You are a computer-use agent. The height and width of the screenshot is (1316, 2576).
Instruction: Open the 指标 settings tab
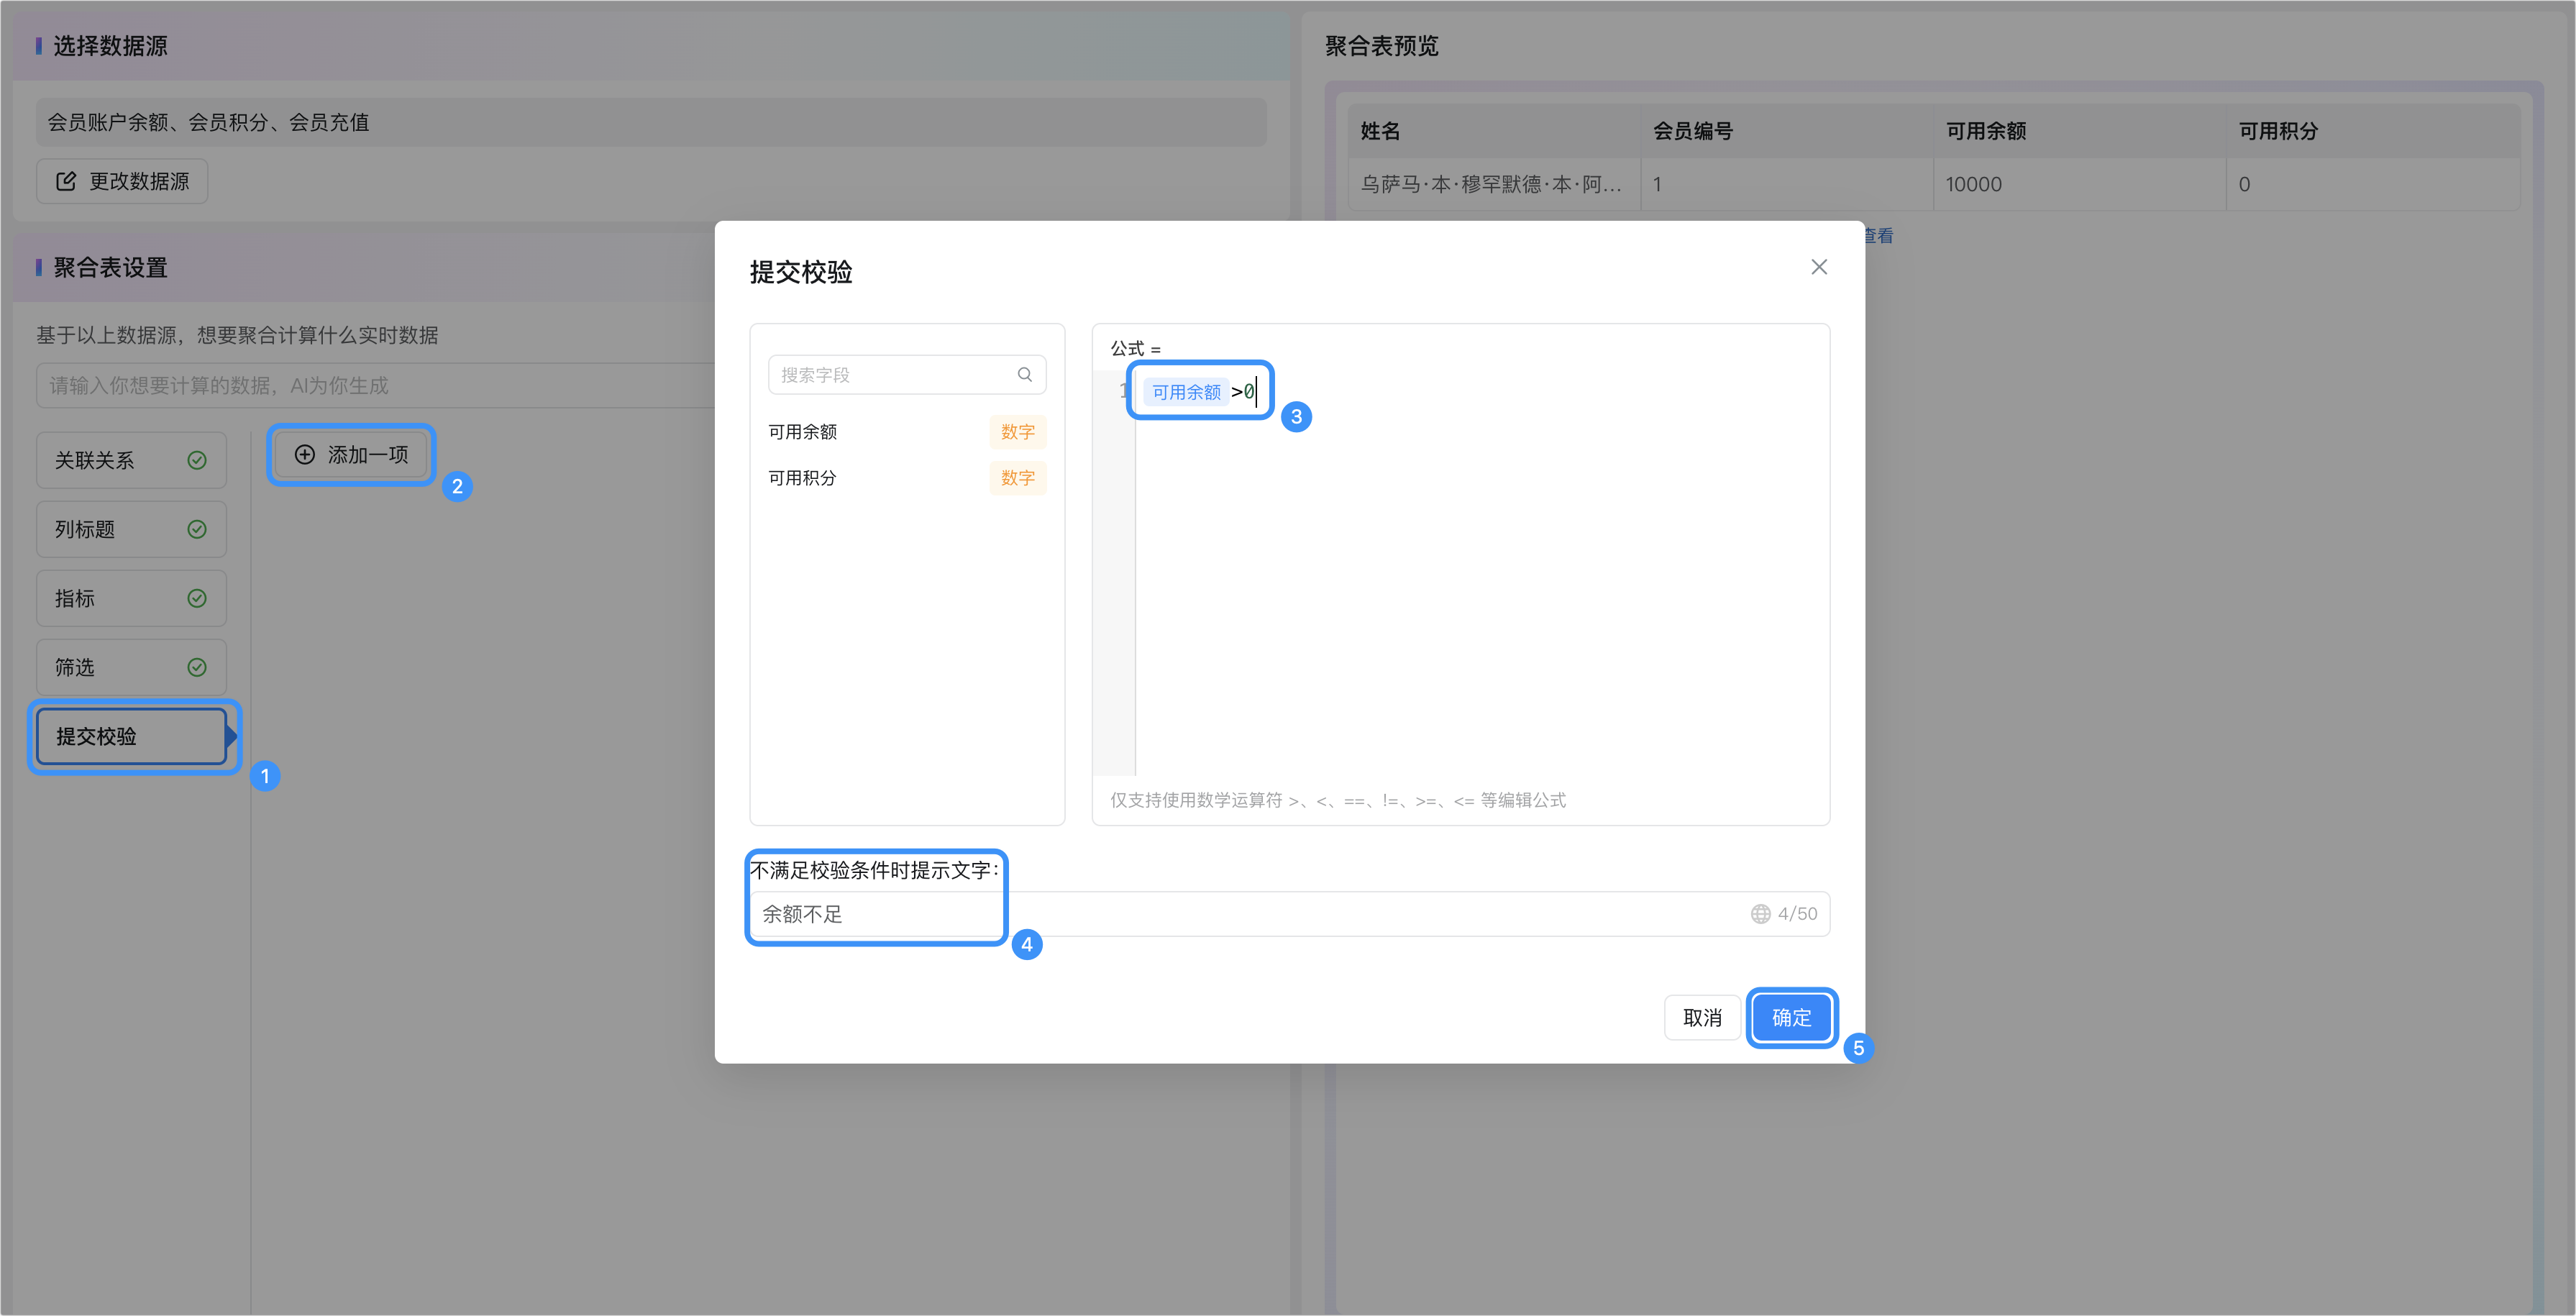(x=131, y=598)
